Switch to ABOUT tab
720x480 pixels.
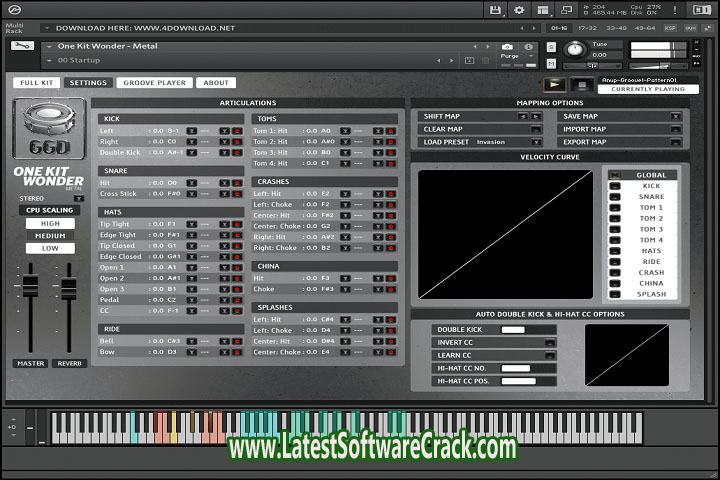[x=216, y=83]
